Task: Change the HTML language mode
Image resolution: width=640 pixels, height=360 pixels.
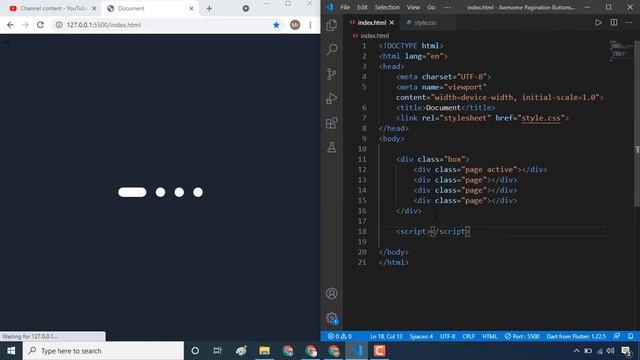Action: 489,336
